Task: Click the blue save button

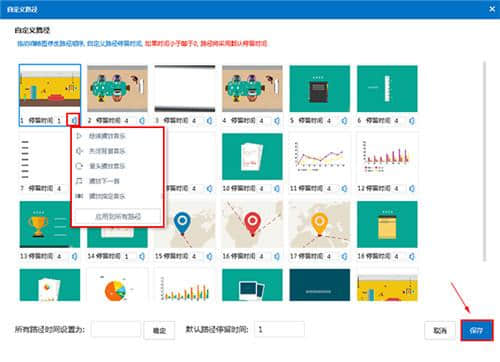Action: tap(477, 330)
